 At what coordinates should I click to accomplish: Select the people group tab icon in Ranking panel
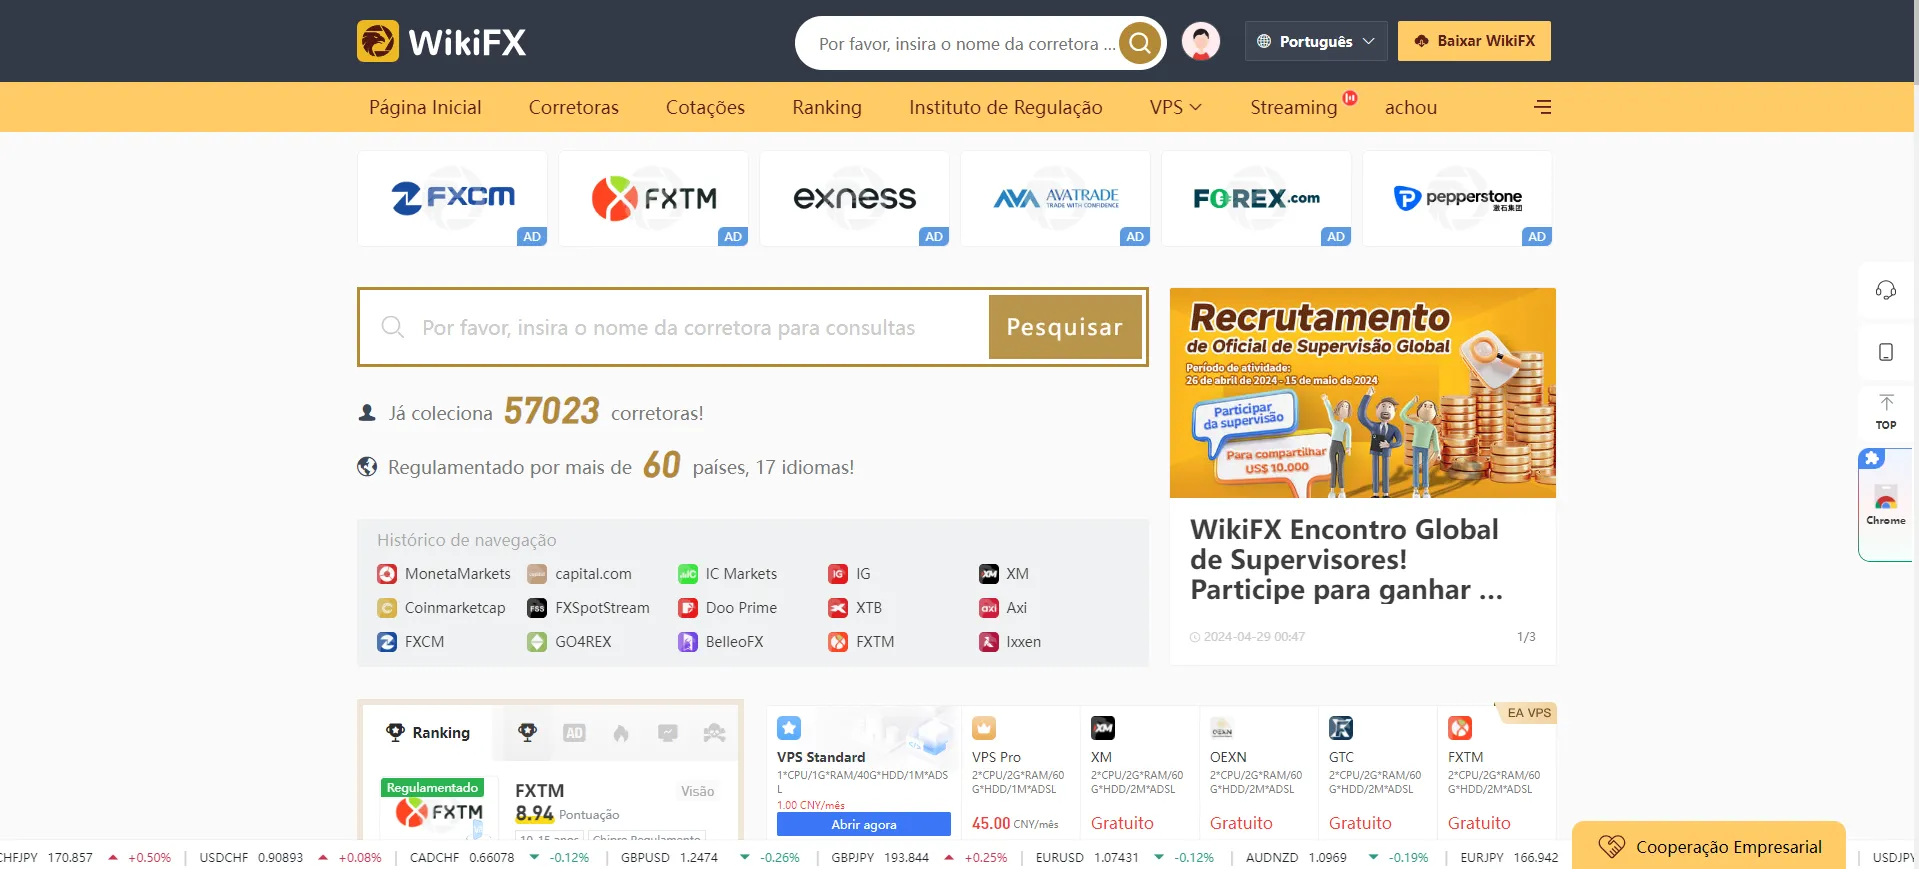coord(714,733)
